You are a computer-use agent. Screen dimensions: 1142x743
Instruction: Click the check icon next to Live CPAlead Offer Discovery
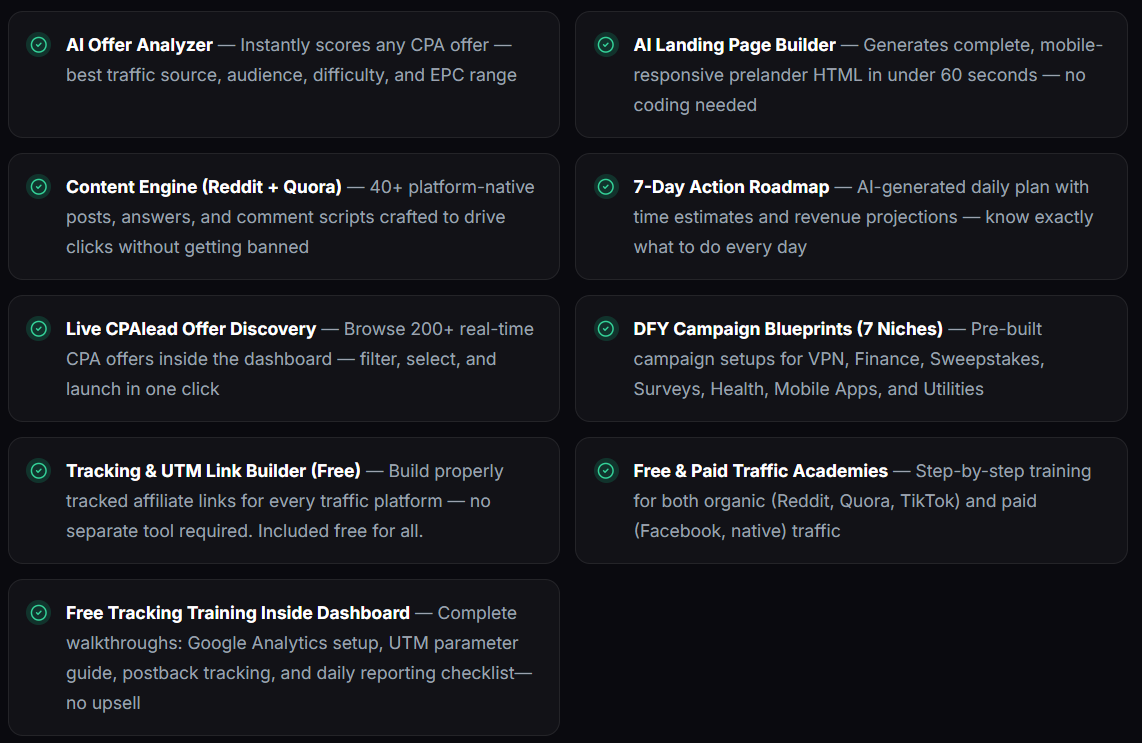click(x=39, y=329)
